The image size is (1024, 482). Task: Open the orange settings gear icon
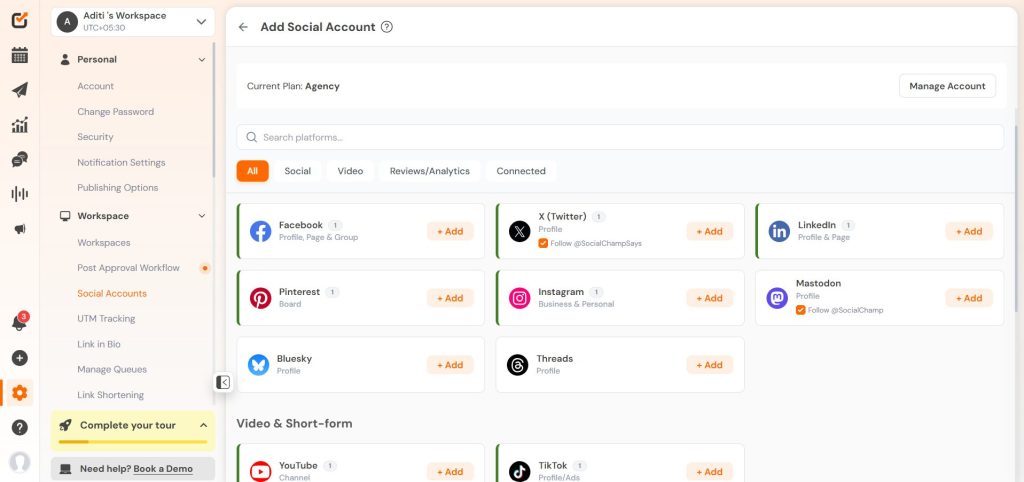click(20, 393)
